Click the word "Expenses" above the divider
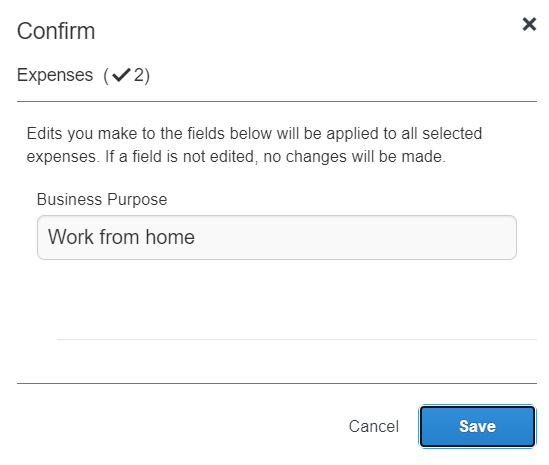Viewport: 549px width, 465px height. 55,75
